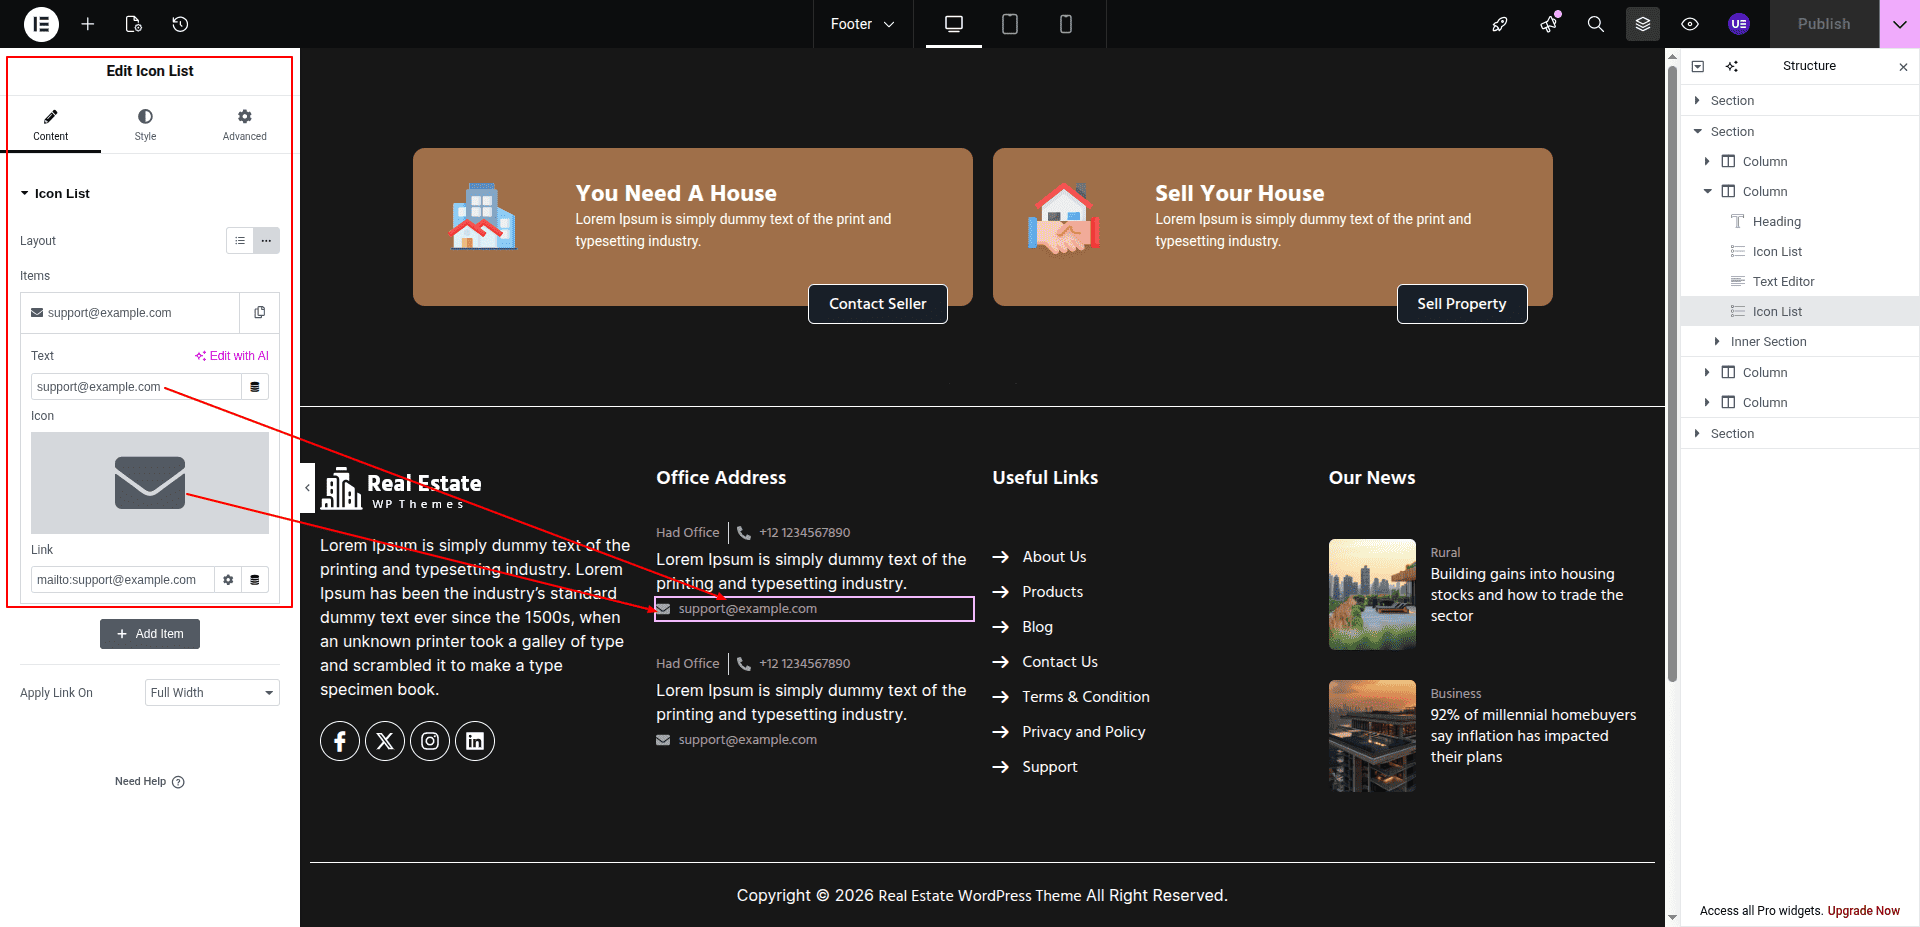Screen dimensions: 1920x927
Task: Switch to tablet responsive view
Action: pos(1010,24)
